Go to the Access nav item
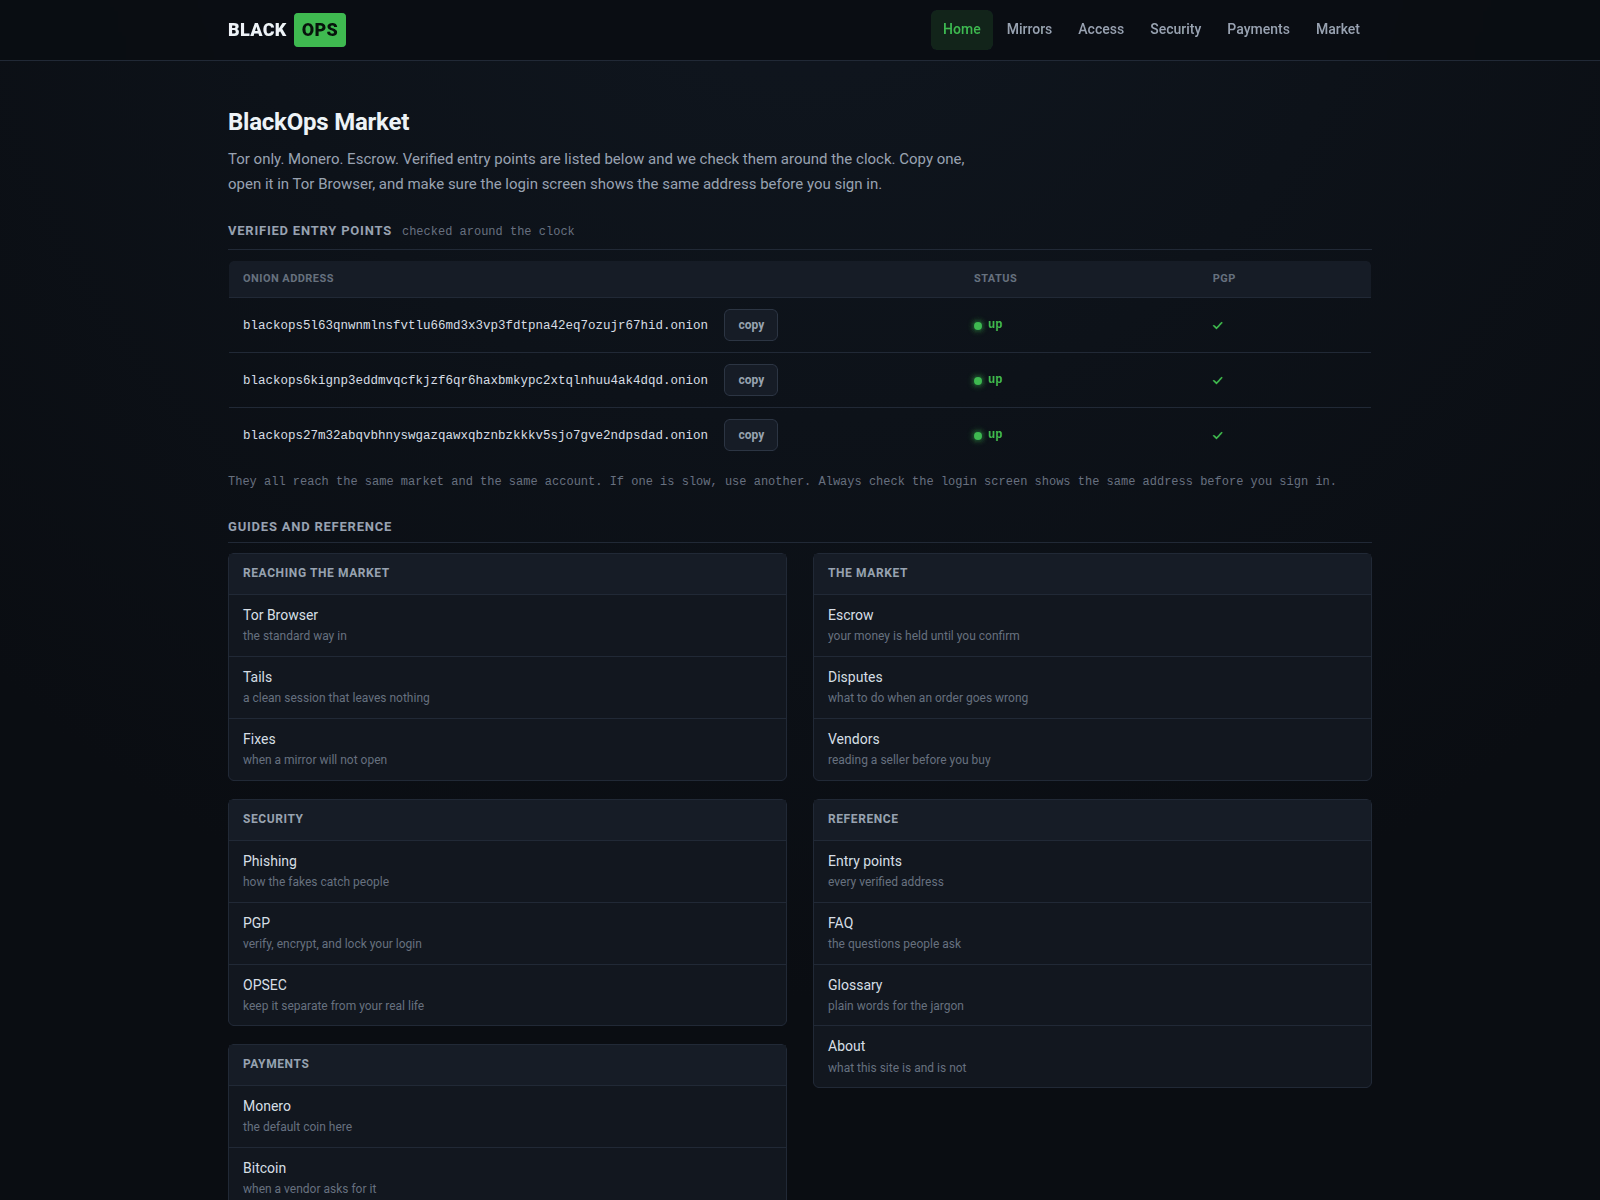 [1101, 30]
